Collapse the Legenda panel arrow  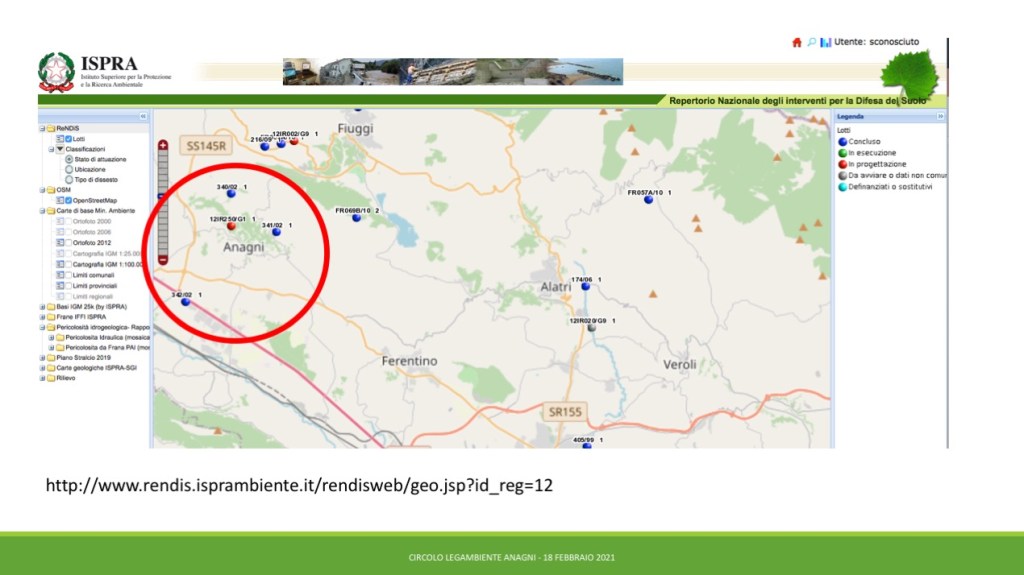tap(940, 117)
